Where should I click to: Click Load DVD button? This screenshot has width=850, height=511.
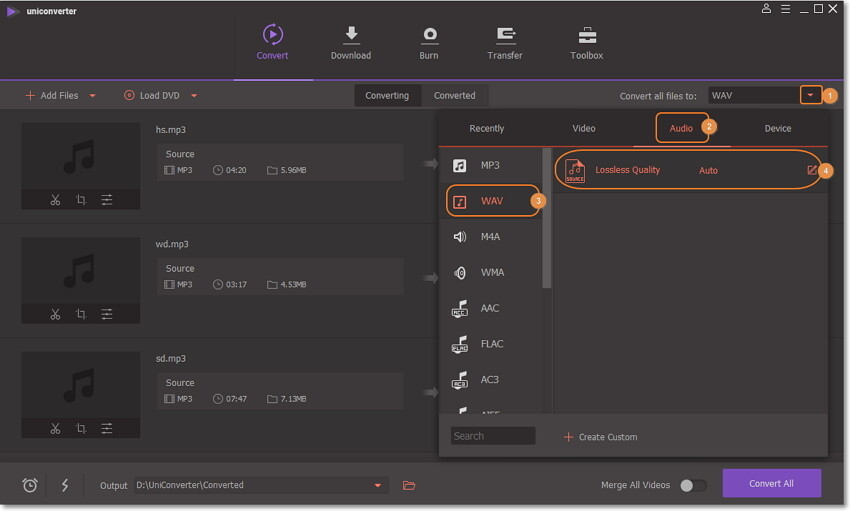pyautogui.click(x=152, y=95)
